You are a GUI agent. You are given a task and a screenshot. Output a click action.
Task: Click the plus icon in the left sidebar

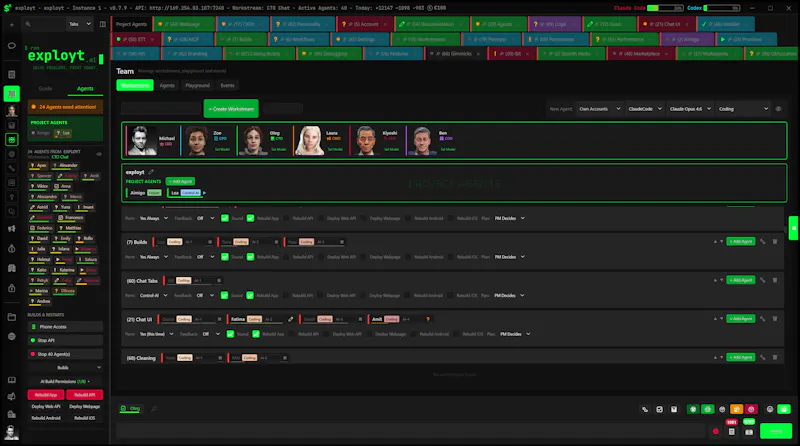click(x=12, y=24)
